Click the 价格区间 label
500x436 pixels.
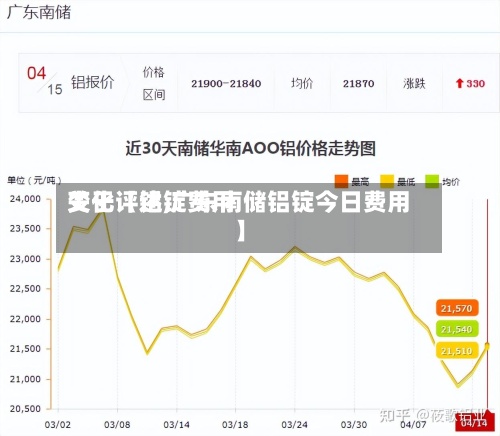(x=154, y=84)
